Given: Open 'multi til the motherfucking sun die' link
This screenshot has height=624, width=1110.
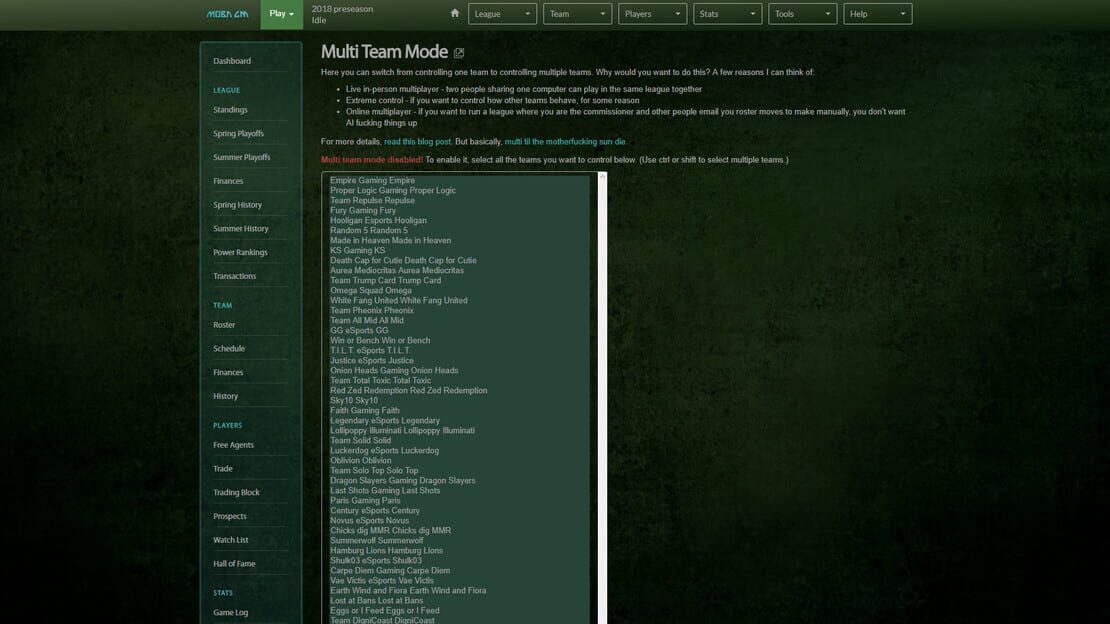Looking at the screenshot, I should [565, 142].
